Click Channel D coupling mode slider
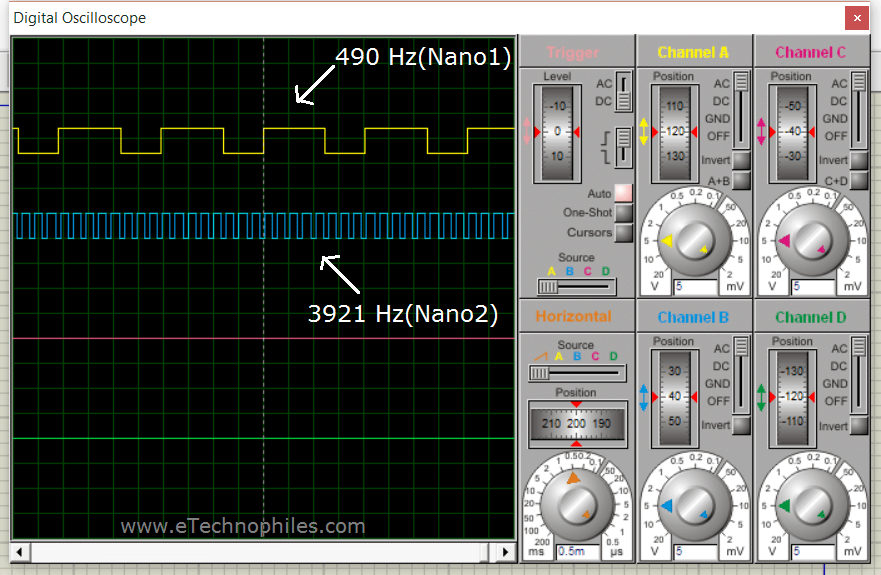Screen dimensions: 881x575 click(859, 375)
